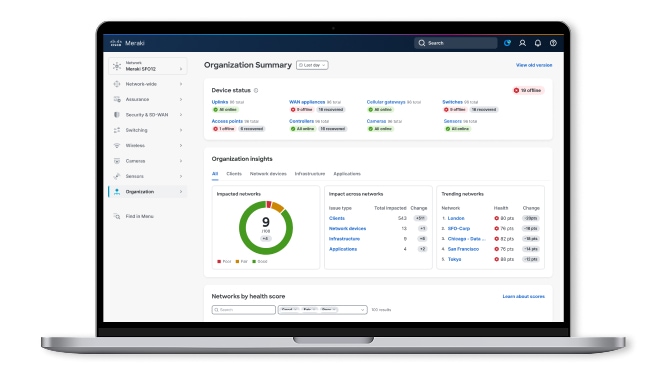Expand the Wireless menu chevron
666x375 pixels.
click(x=181, y=146)
